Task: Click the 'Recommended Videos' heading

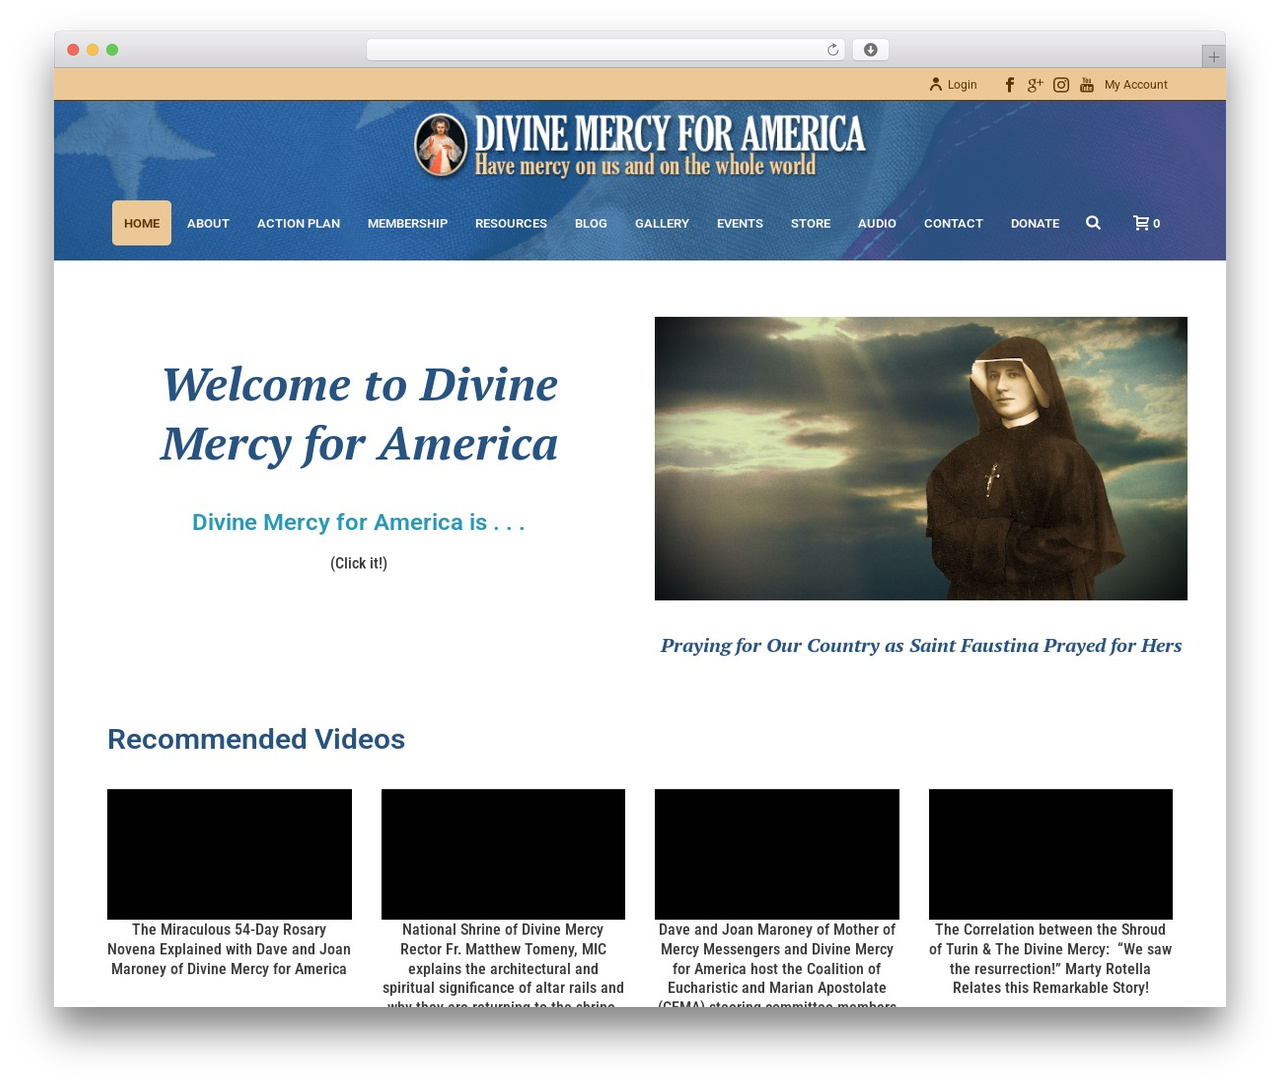Action: tap(256, 739)
